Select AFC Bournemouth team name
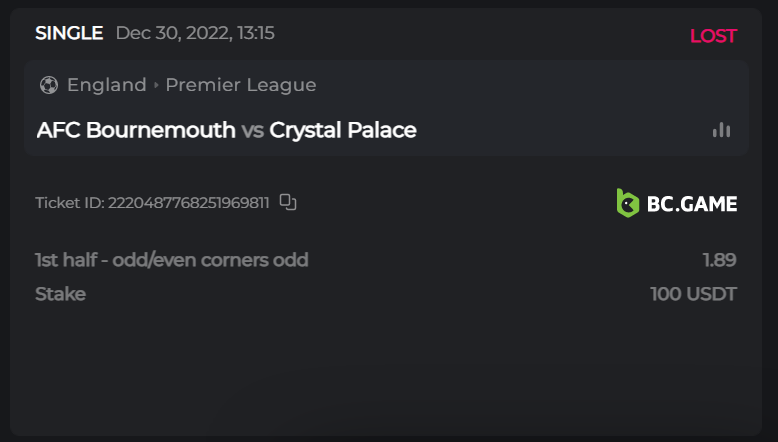Viewport: 778px width, 442px height. coord(136,130)
